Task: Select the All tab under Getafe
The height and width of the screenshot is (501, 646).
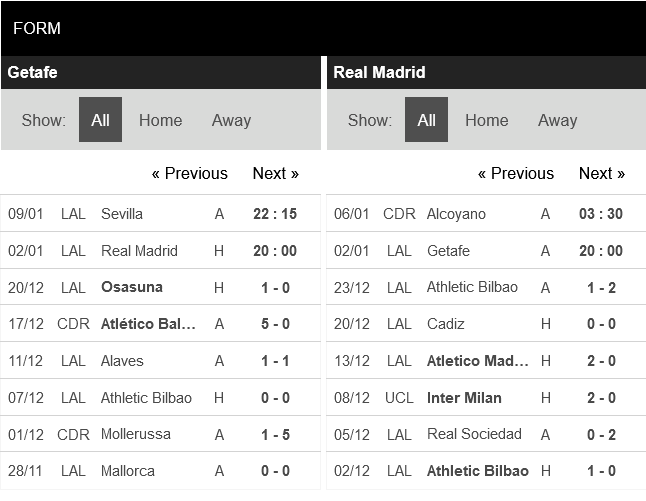Action: (100, 120)
